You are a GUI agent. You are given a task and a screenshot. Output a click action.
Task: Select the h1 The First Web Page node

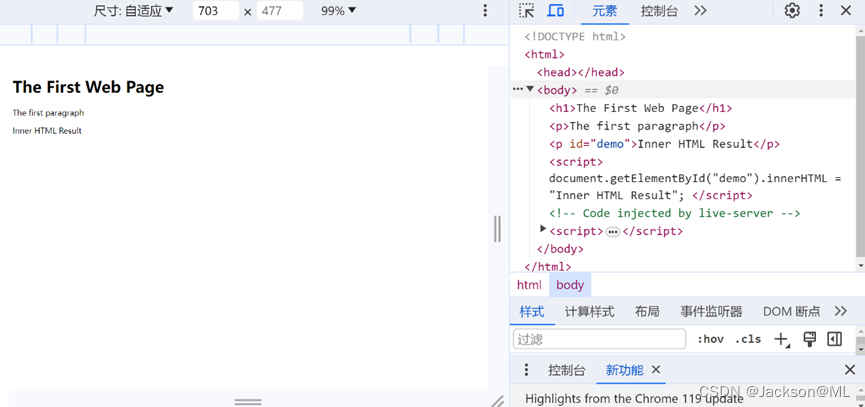click(x=640, y=108)
